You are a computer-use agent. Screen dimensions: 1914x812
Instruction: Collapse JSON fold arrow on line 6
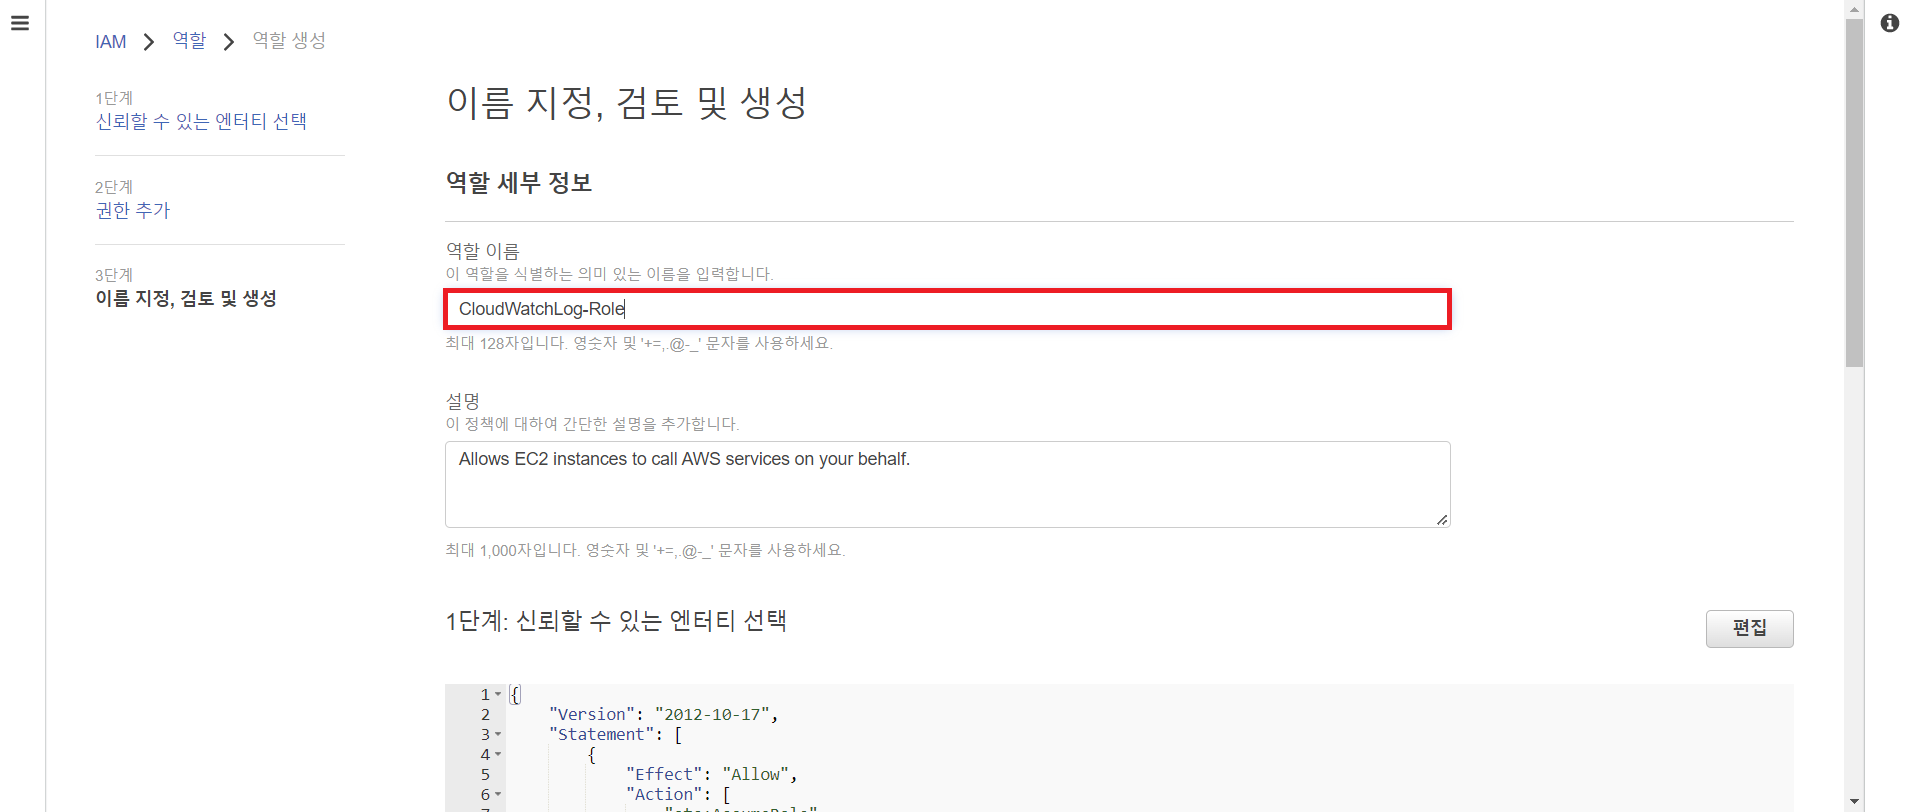(x=498, y=794)
